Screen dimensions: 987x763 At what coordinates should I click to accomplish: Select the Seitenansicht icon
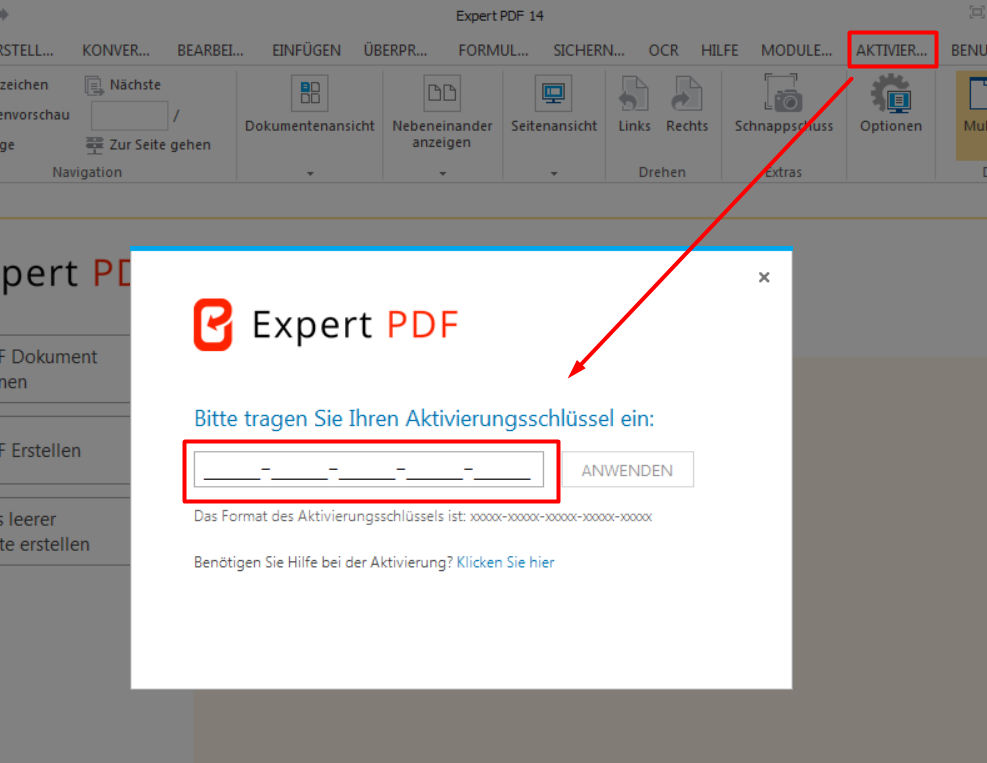click(x=553, y=93)
